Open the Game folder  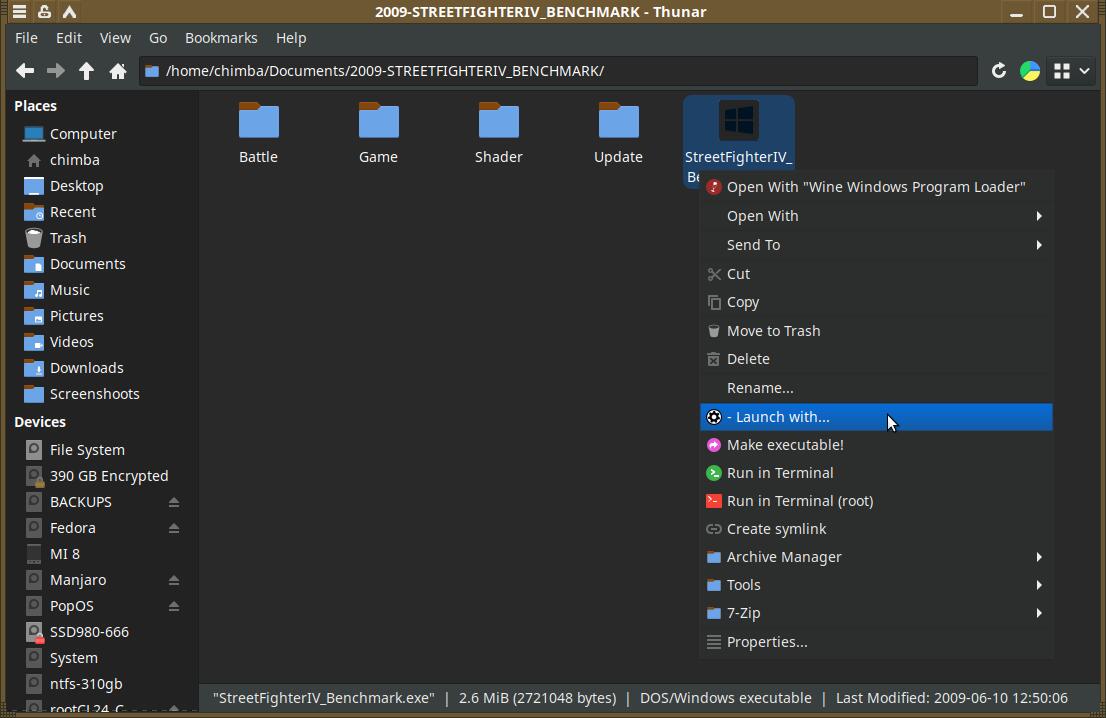(x=378, y=133)
